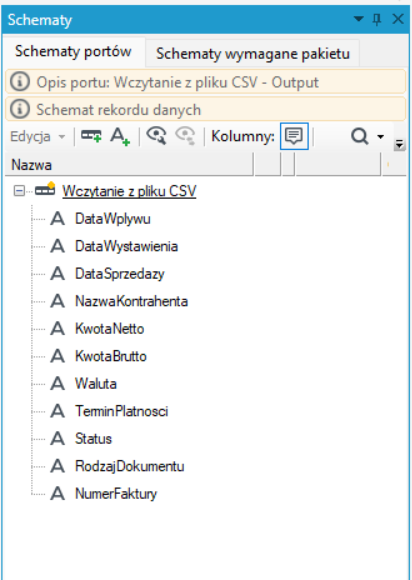Viewport: 412px width, 580px height.
Task: Open the search dropdown arrow
Action: click(x=380, y=136)
